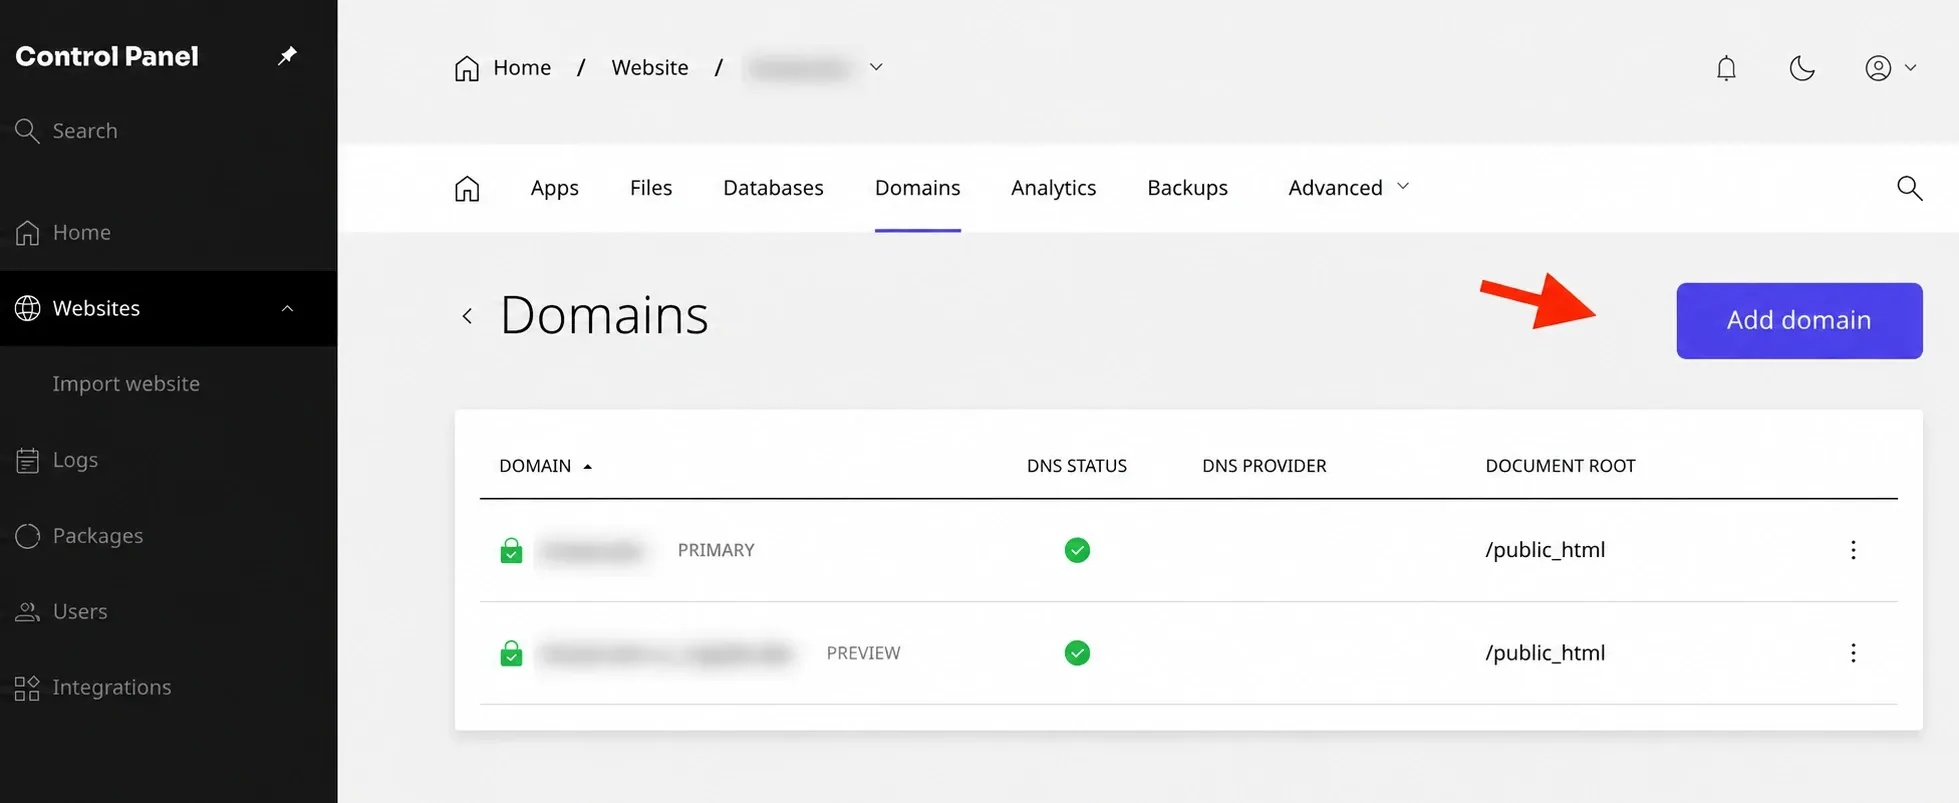Click the Websites globe icon

coord(28,308)
